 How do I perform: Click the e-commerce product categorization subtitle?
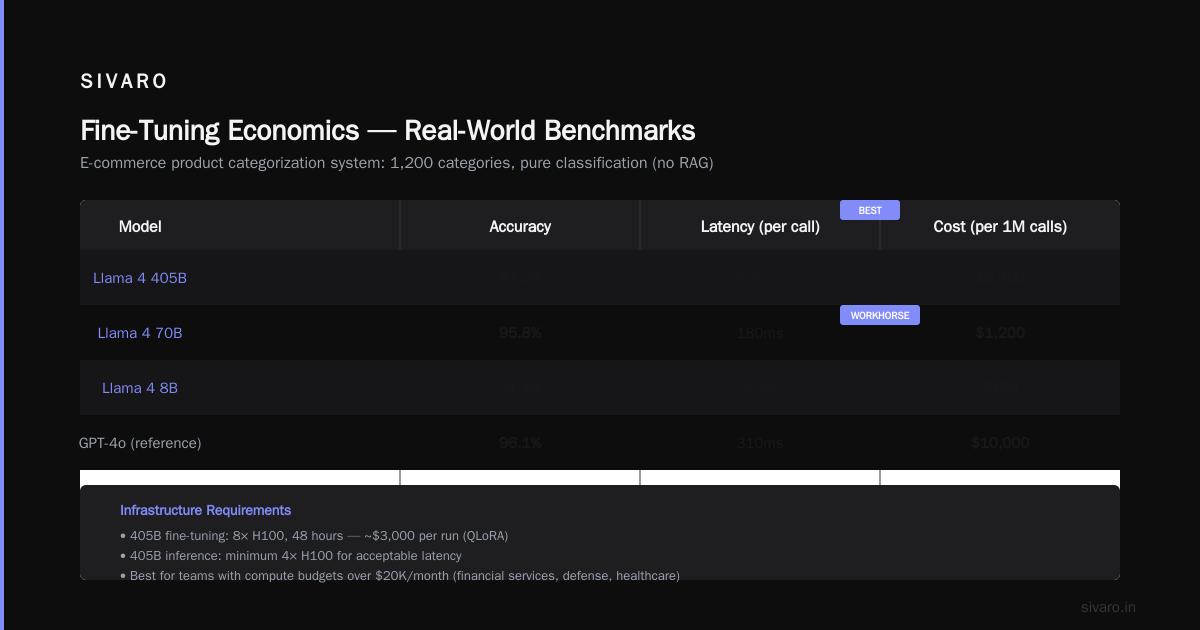pyautogui.click(x=397, y=163)
